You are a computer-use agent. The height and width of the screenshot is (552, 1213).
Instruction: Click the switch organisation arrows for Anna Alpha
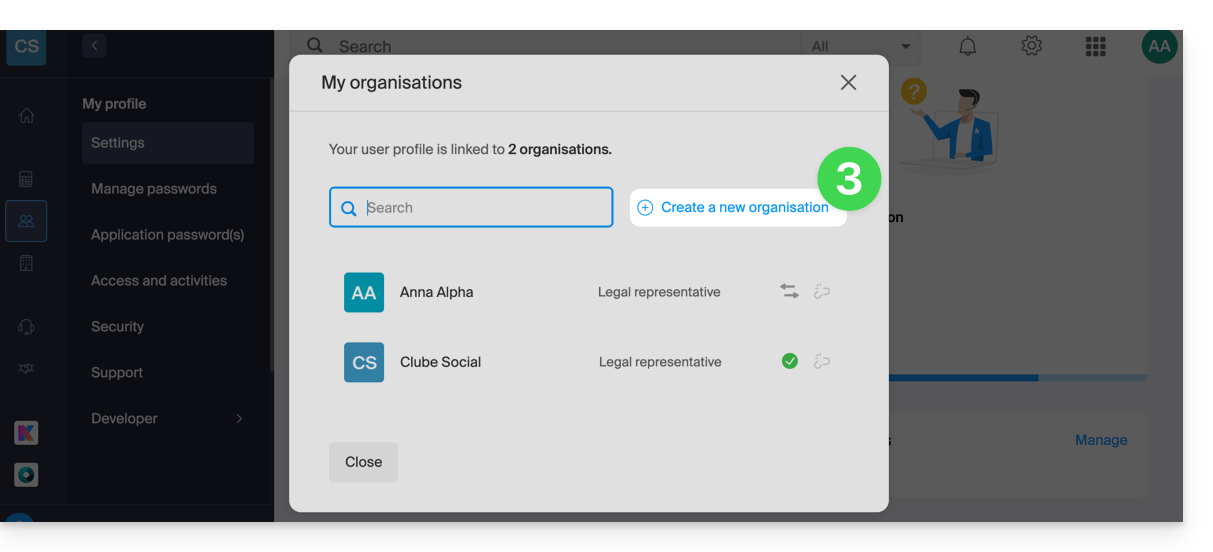click(x=789, y=292)
